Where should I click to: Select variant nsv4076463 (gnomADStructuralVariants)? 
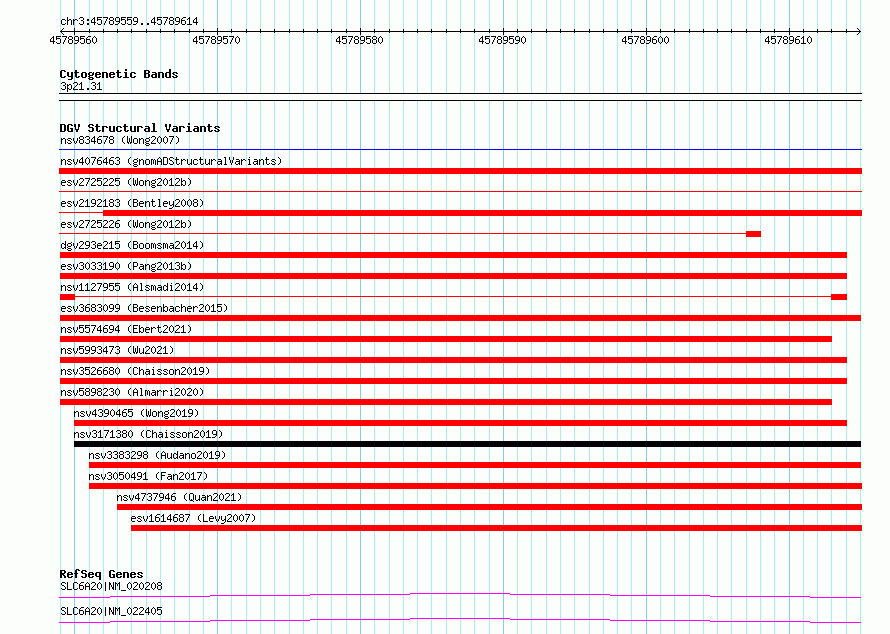[171, 161]
